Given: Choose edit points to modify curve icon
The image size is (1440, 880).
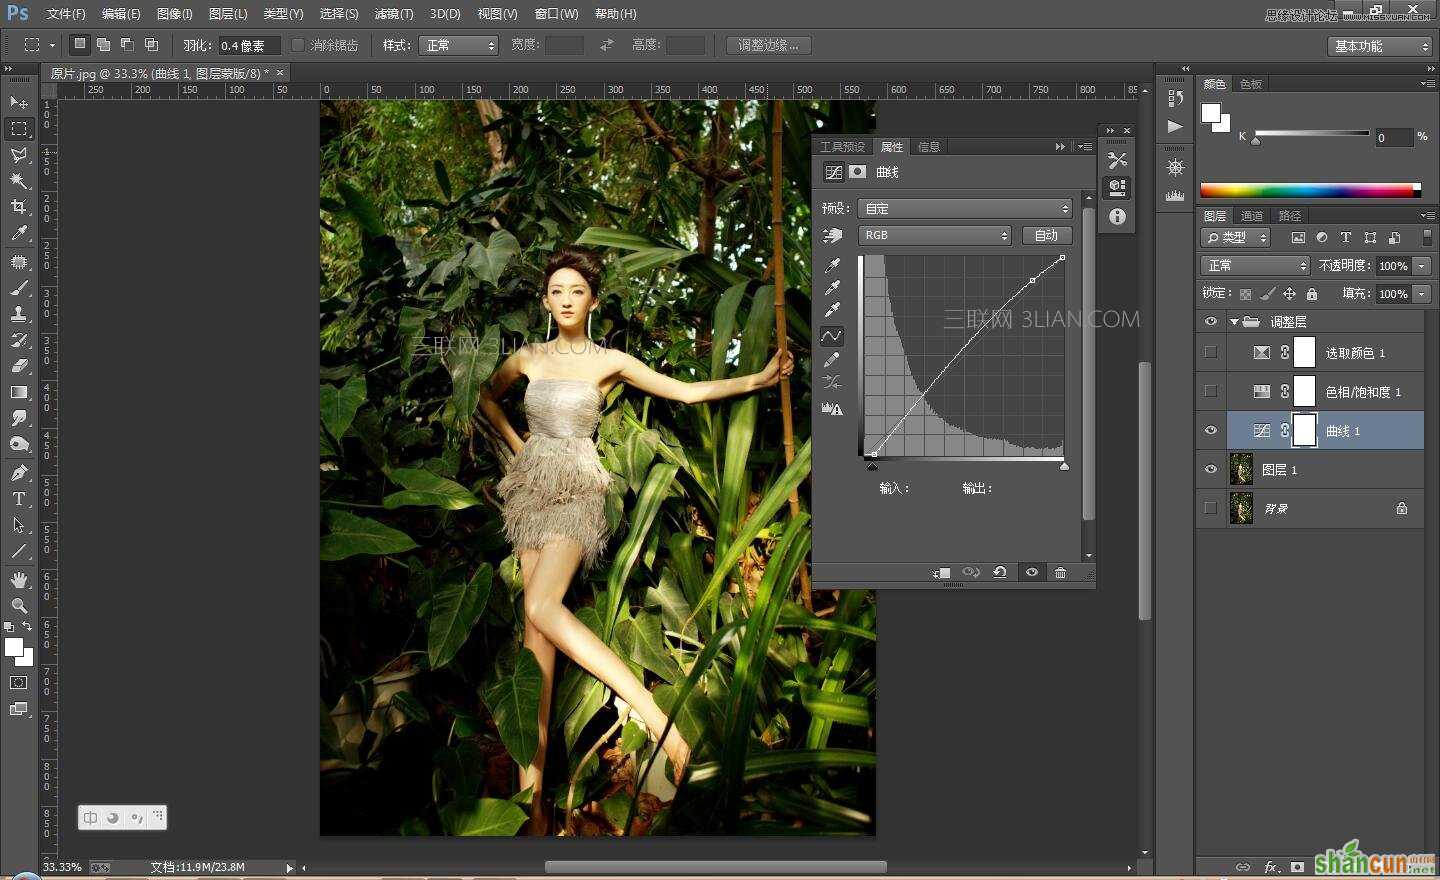Looking at the screenshot, I should click(x=832, y=336).
